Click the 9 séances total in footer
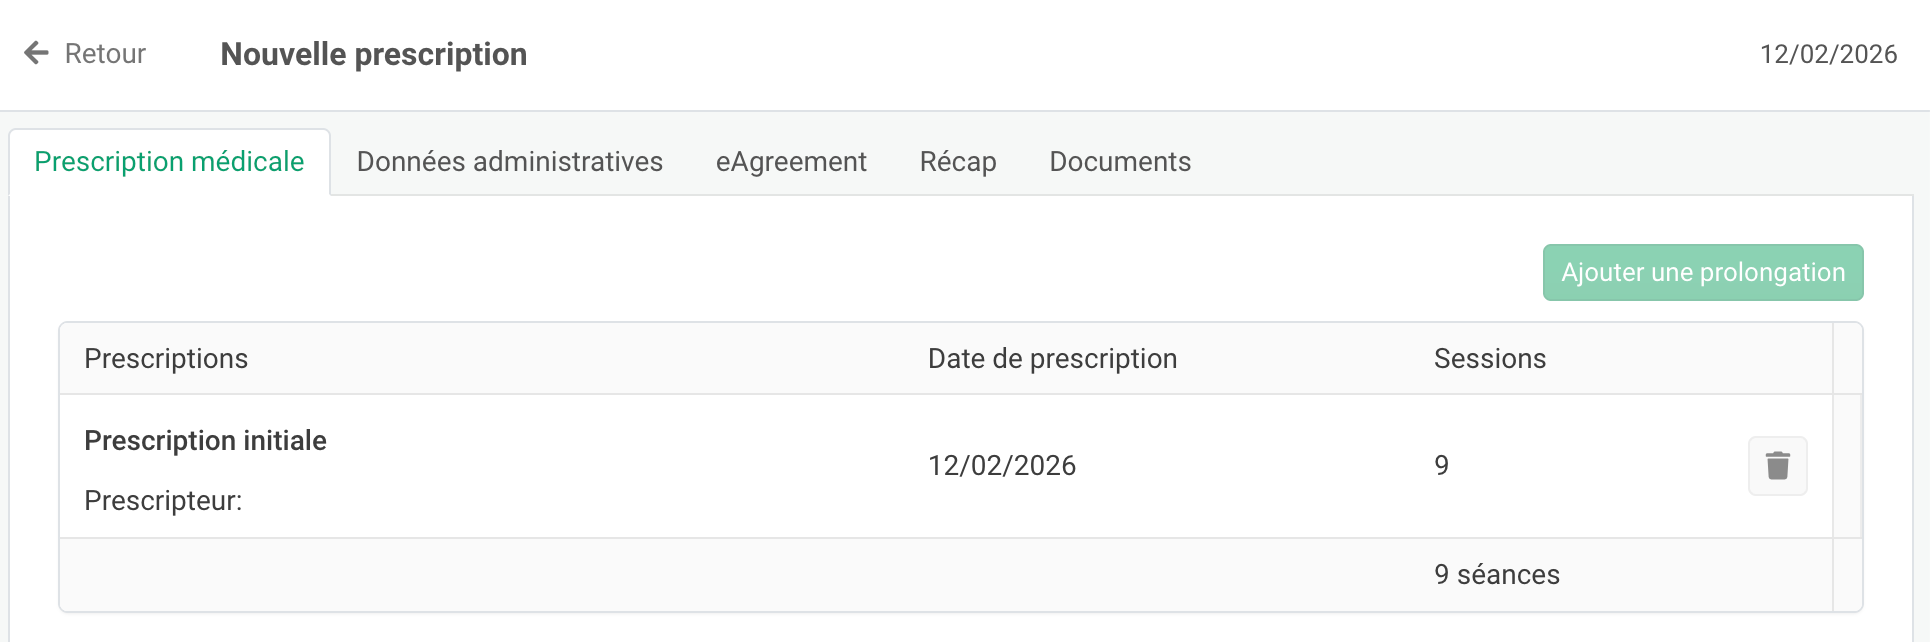 [x=1496, y=575]
